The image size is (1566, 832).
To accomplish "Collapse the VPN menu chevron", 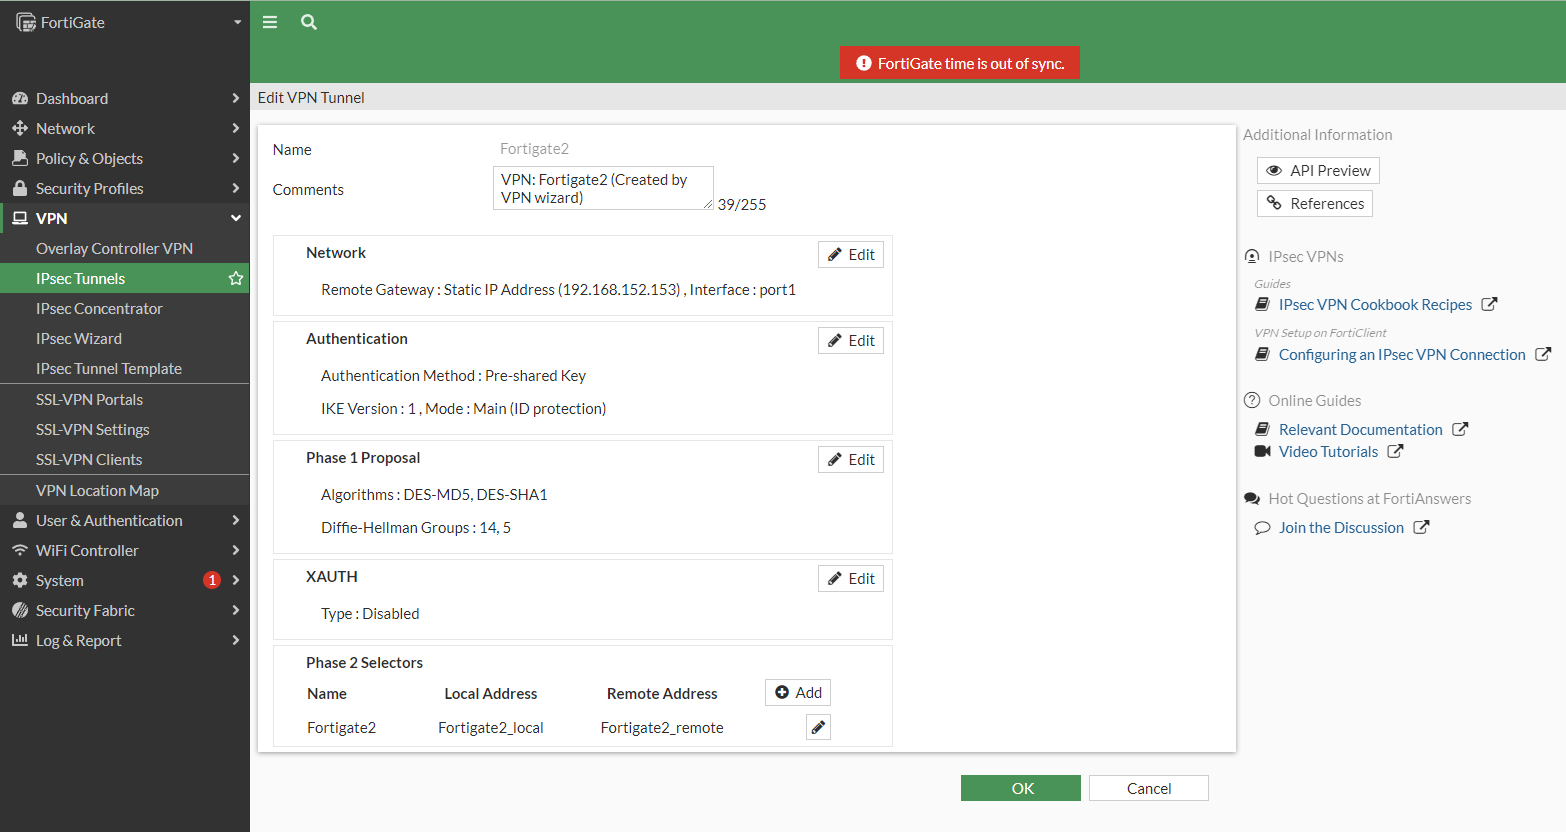I will click(236, 218).
